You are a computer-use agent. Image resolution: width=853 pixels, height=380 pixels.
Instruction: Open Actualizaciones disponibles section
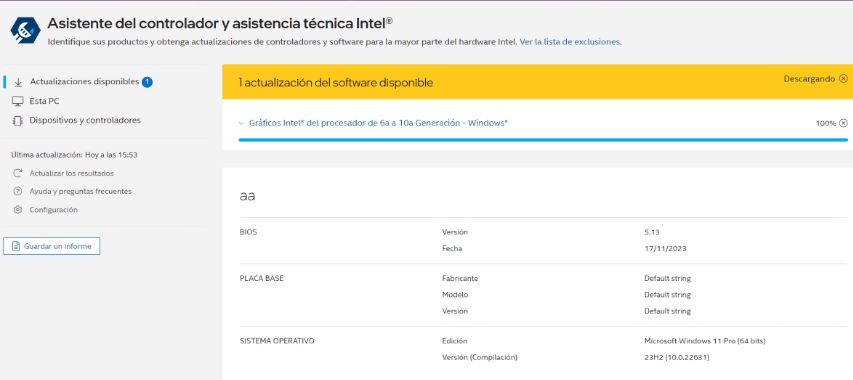(84, 82)
